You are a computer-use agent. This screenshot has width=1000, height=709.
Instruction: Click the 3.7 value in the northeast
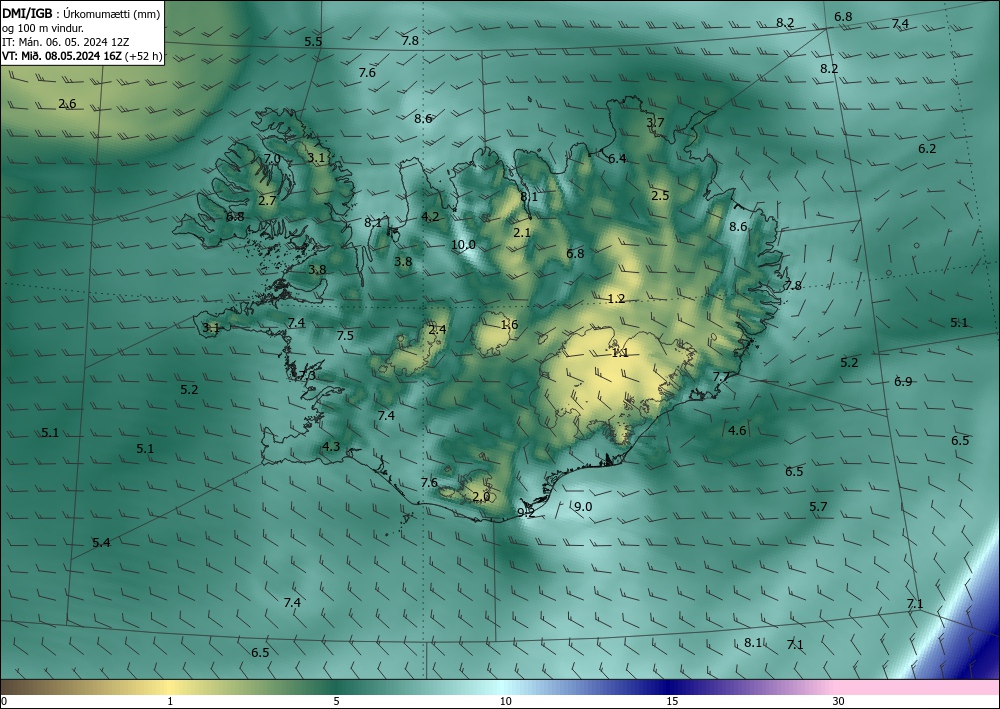tap(656, 122)
